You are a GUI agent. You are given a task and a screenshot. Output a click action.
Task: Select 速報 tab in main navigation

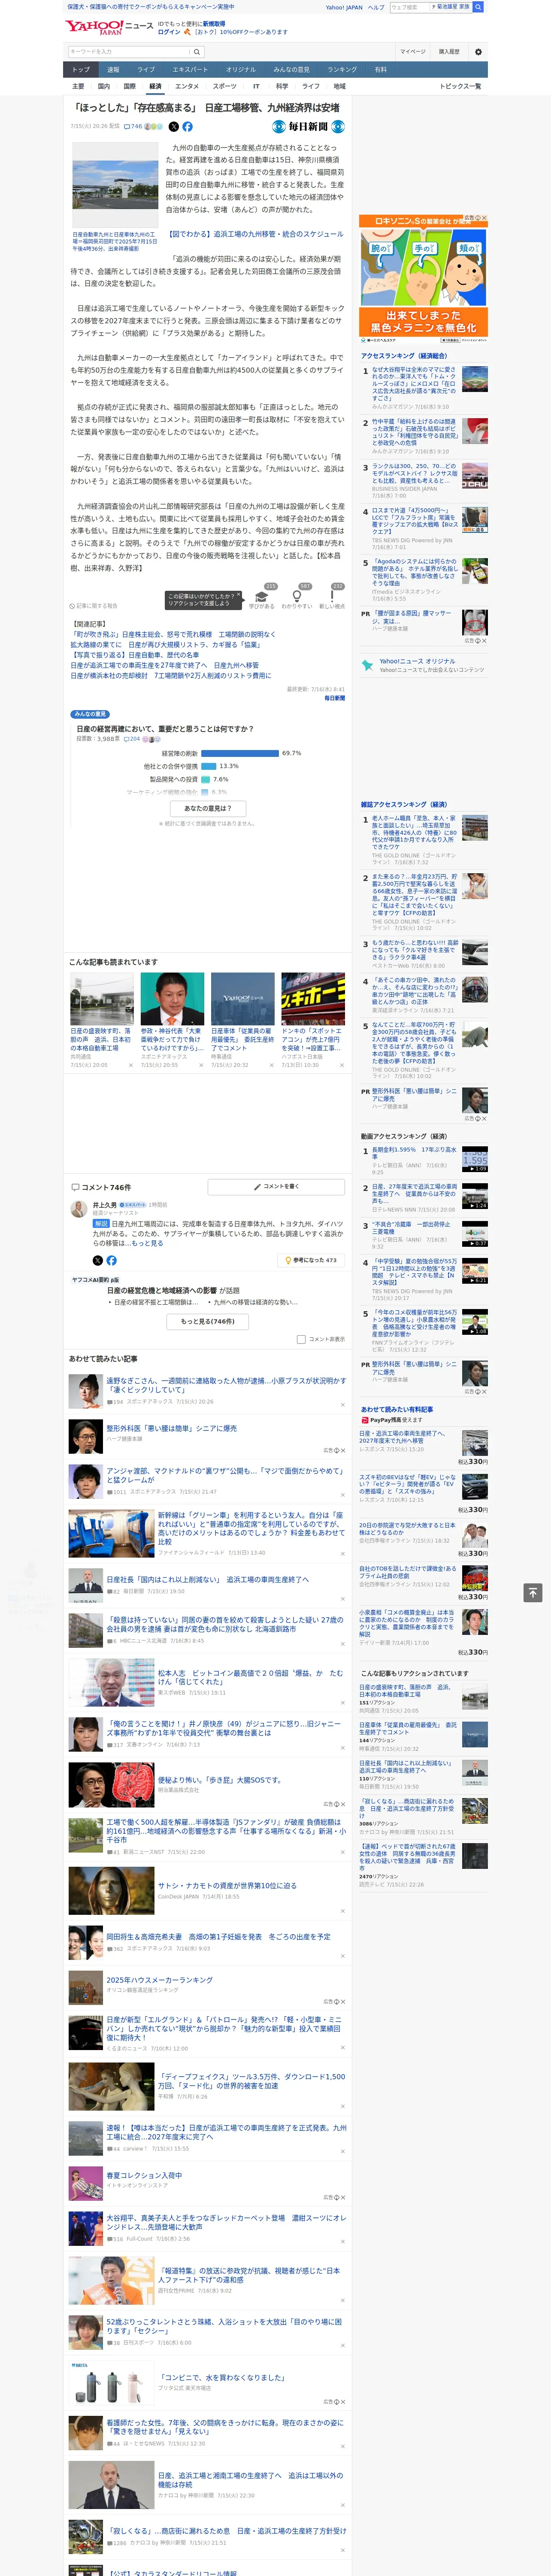pyautogui.click(x=113, y=70)
